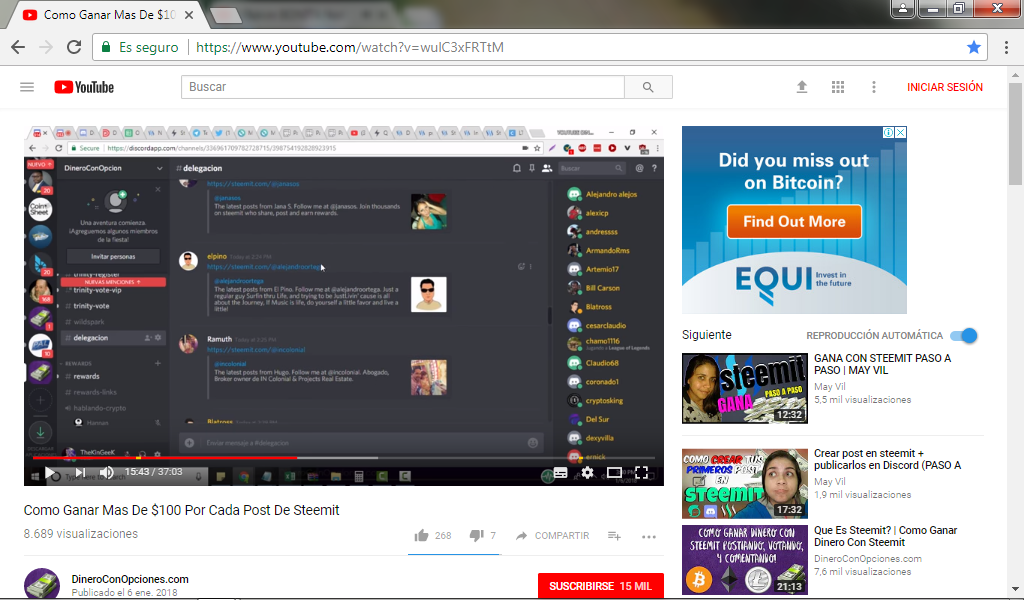Close the Como Ganar Mas tab

click(x=189, y=14)
